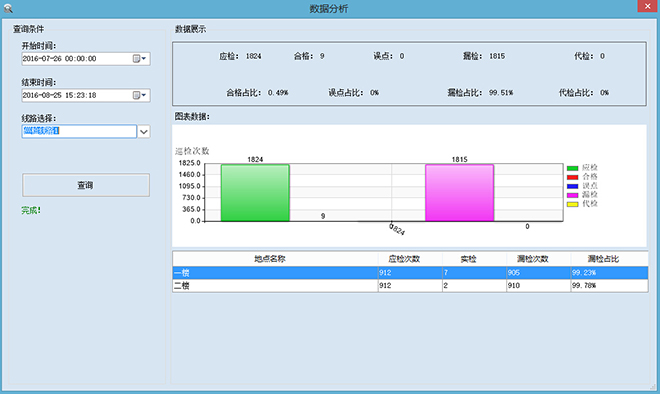
Task: Click the red 合格 legend swatch
Action: pos(572,177)
